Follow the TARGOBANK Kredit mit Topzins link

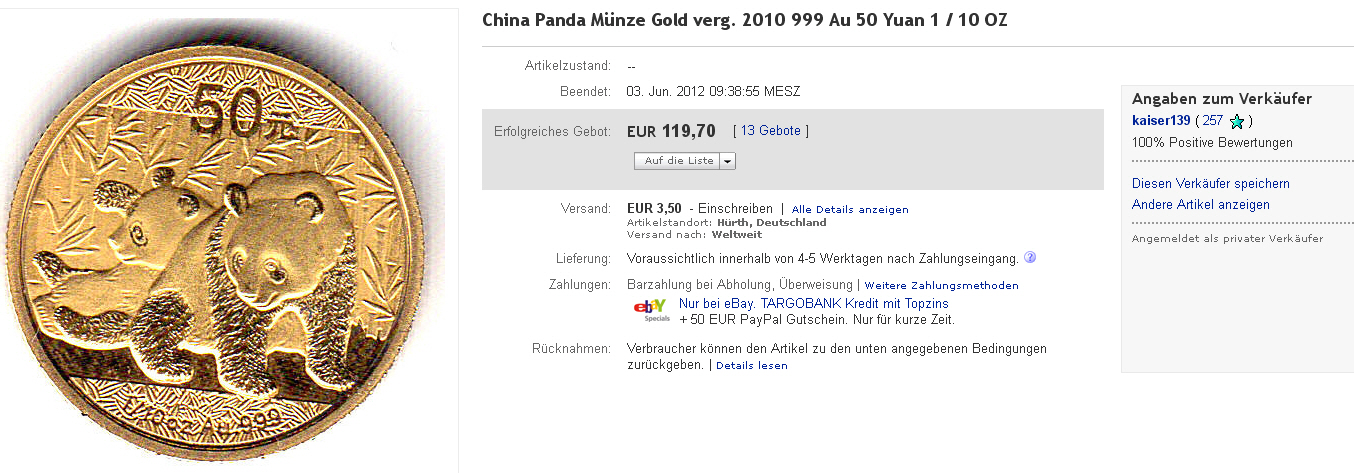click(813, 303)
